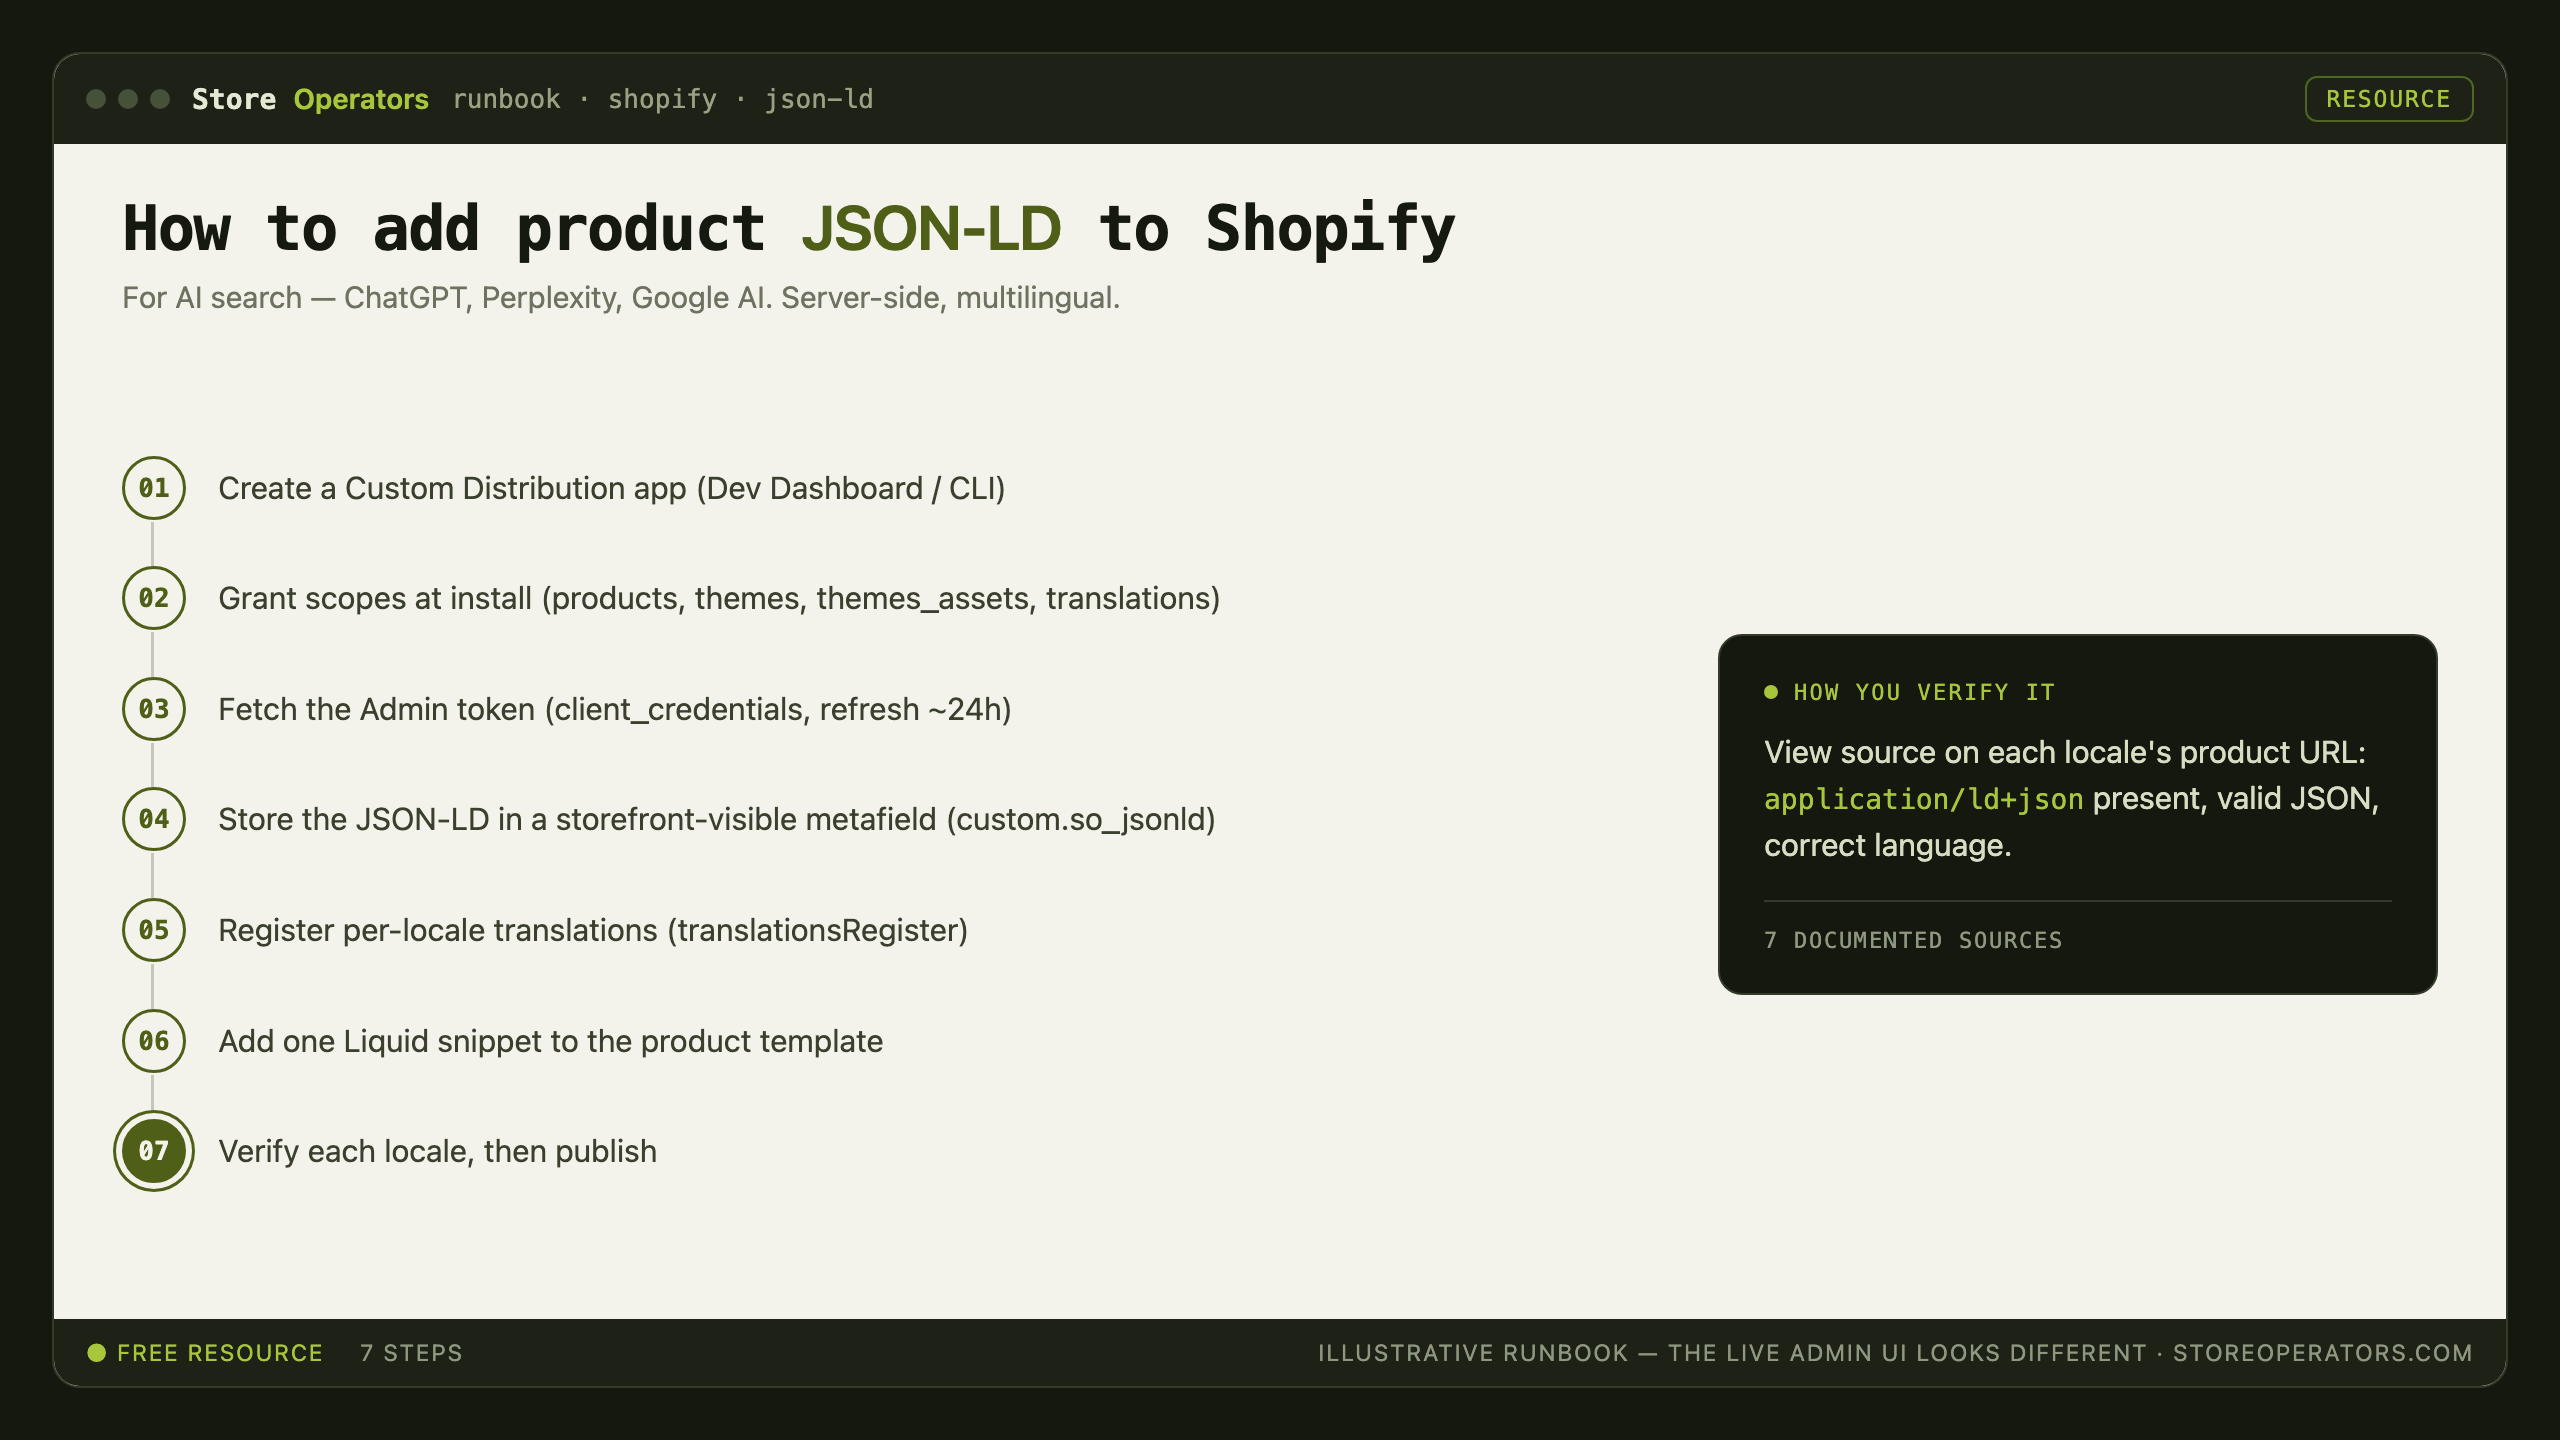Click FREE RESOURCE label in footer
The image size is (2560, 1440).
coord(220,1353)
